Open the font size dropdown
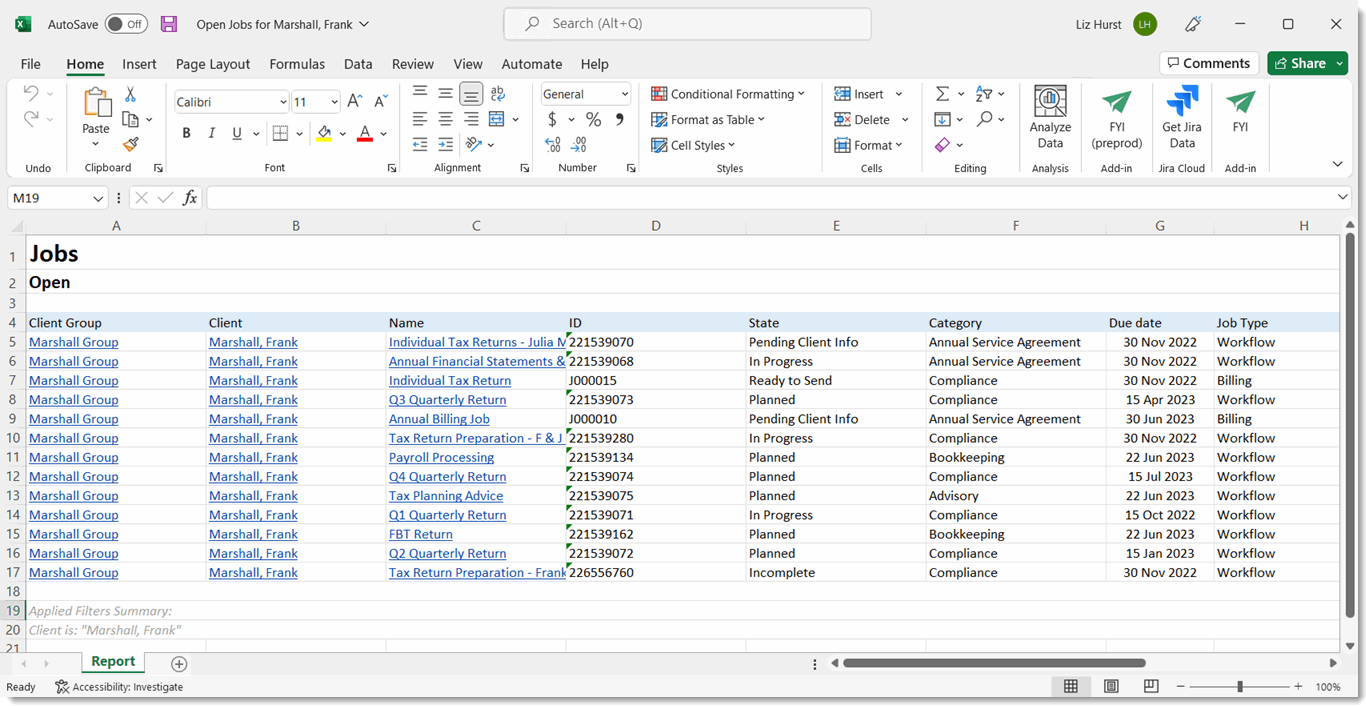 click(x=333, y=102)
